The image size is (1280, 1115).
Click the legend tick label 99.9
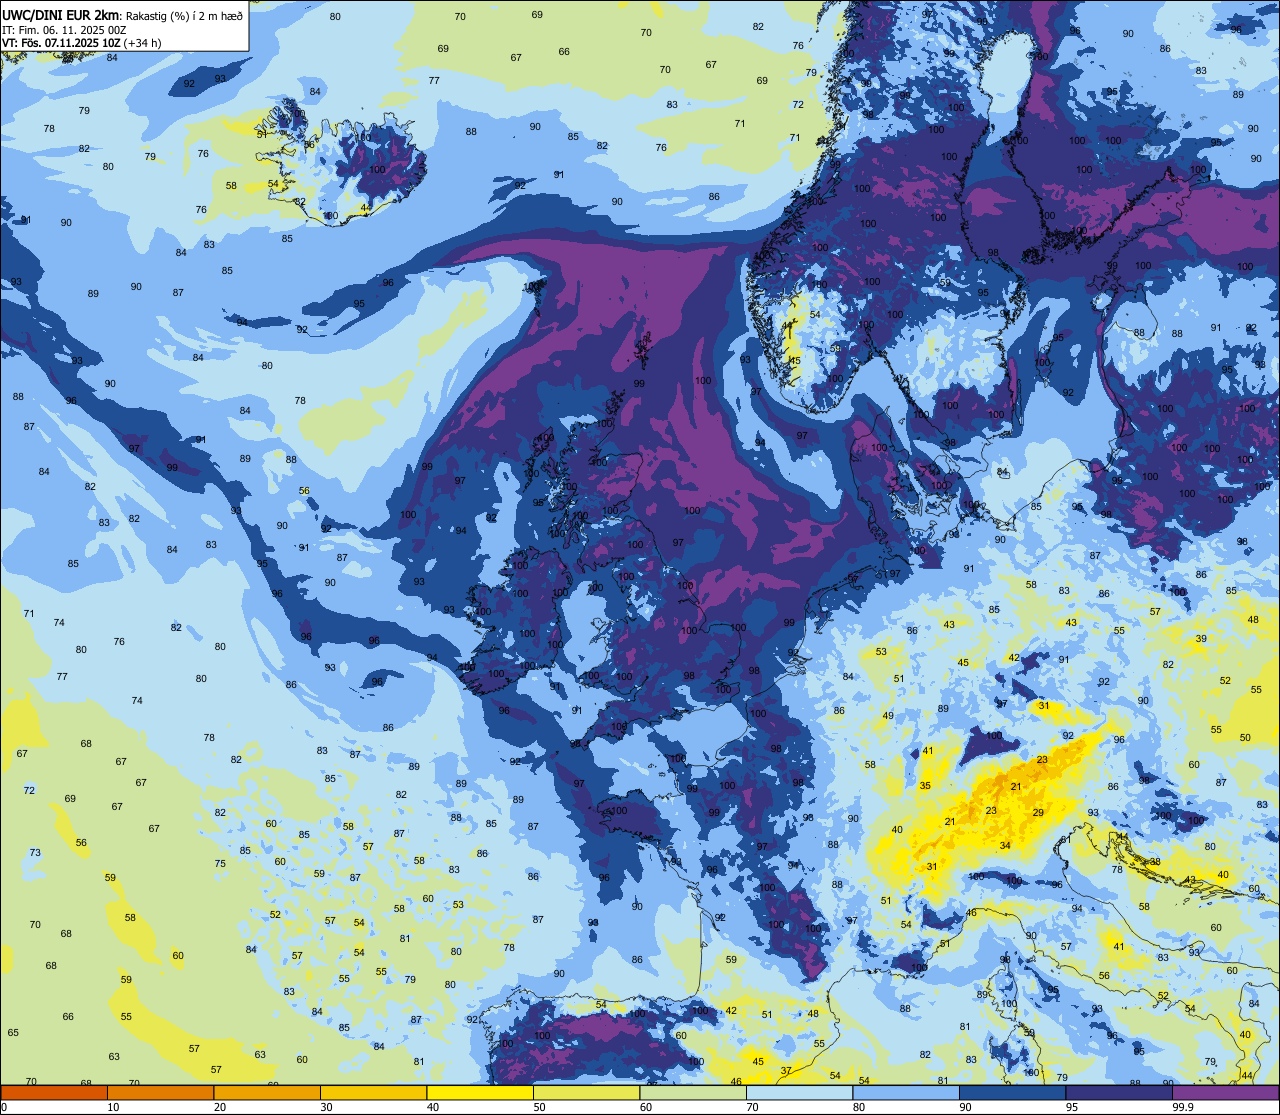pyautogui.click(x=1184, y=1107)
